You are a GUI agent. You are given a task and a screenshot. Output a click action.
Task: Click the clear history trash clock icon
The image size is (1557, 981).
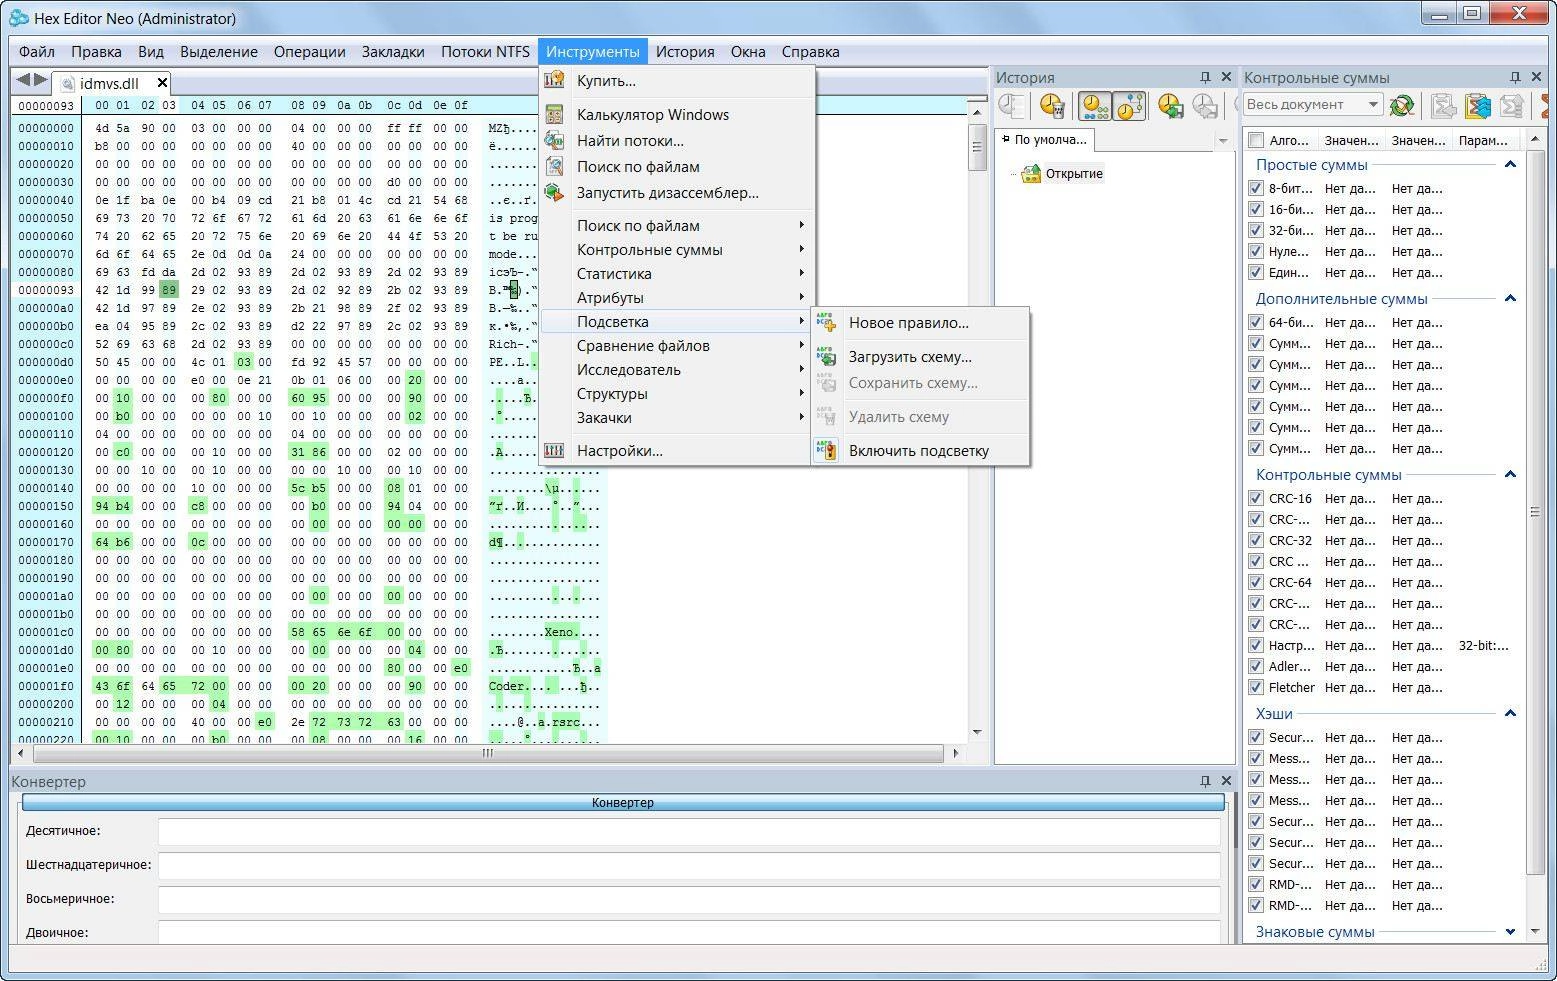(1052, 105)
